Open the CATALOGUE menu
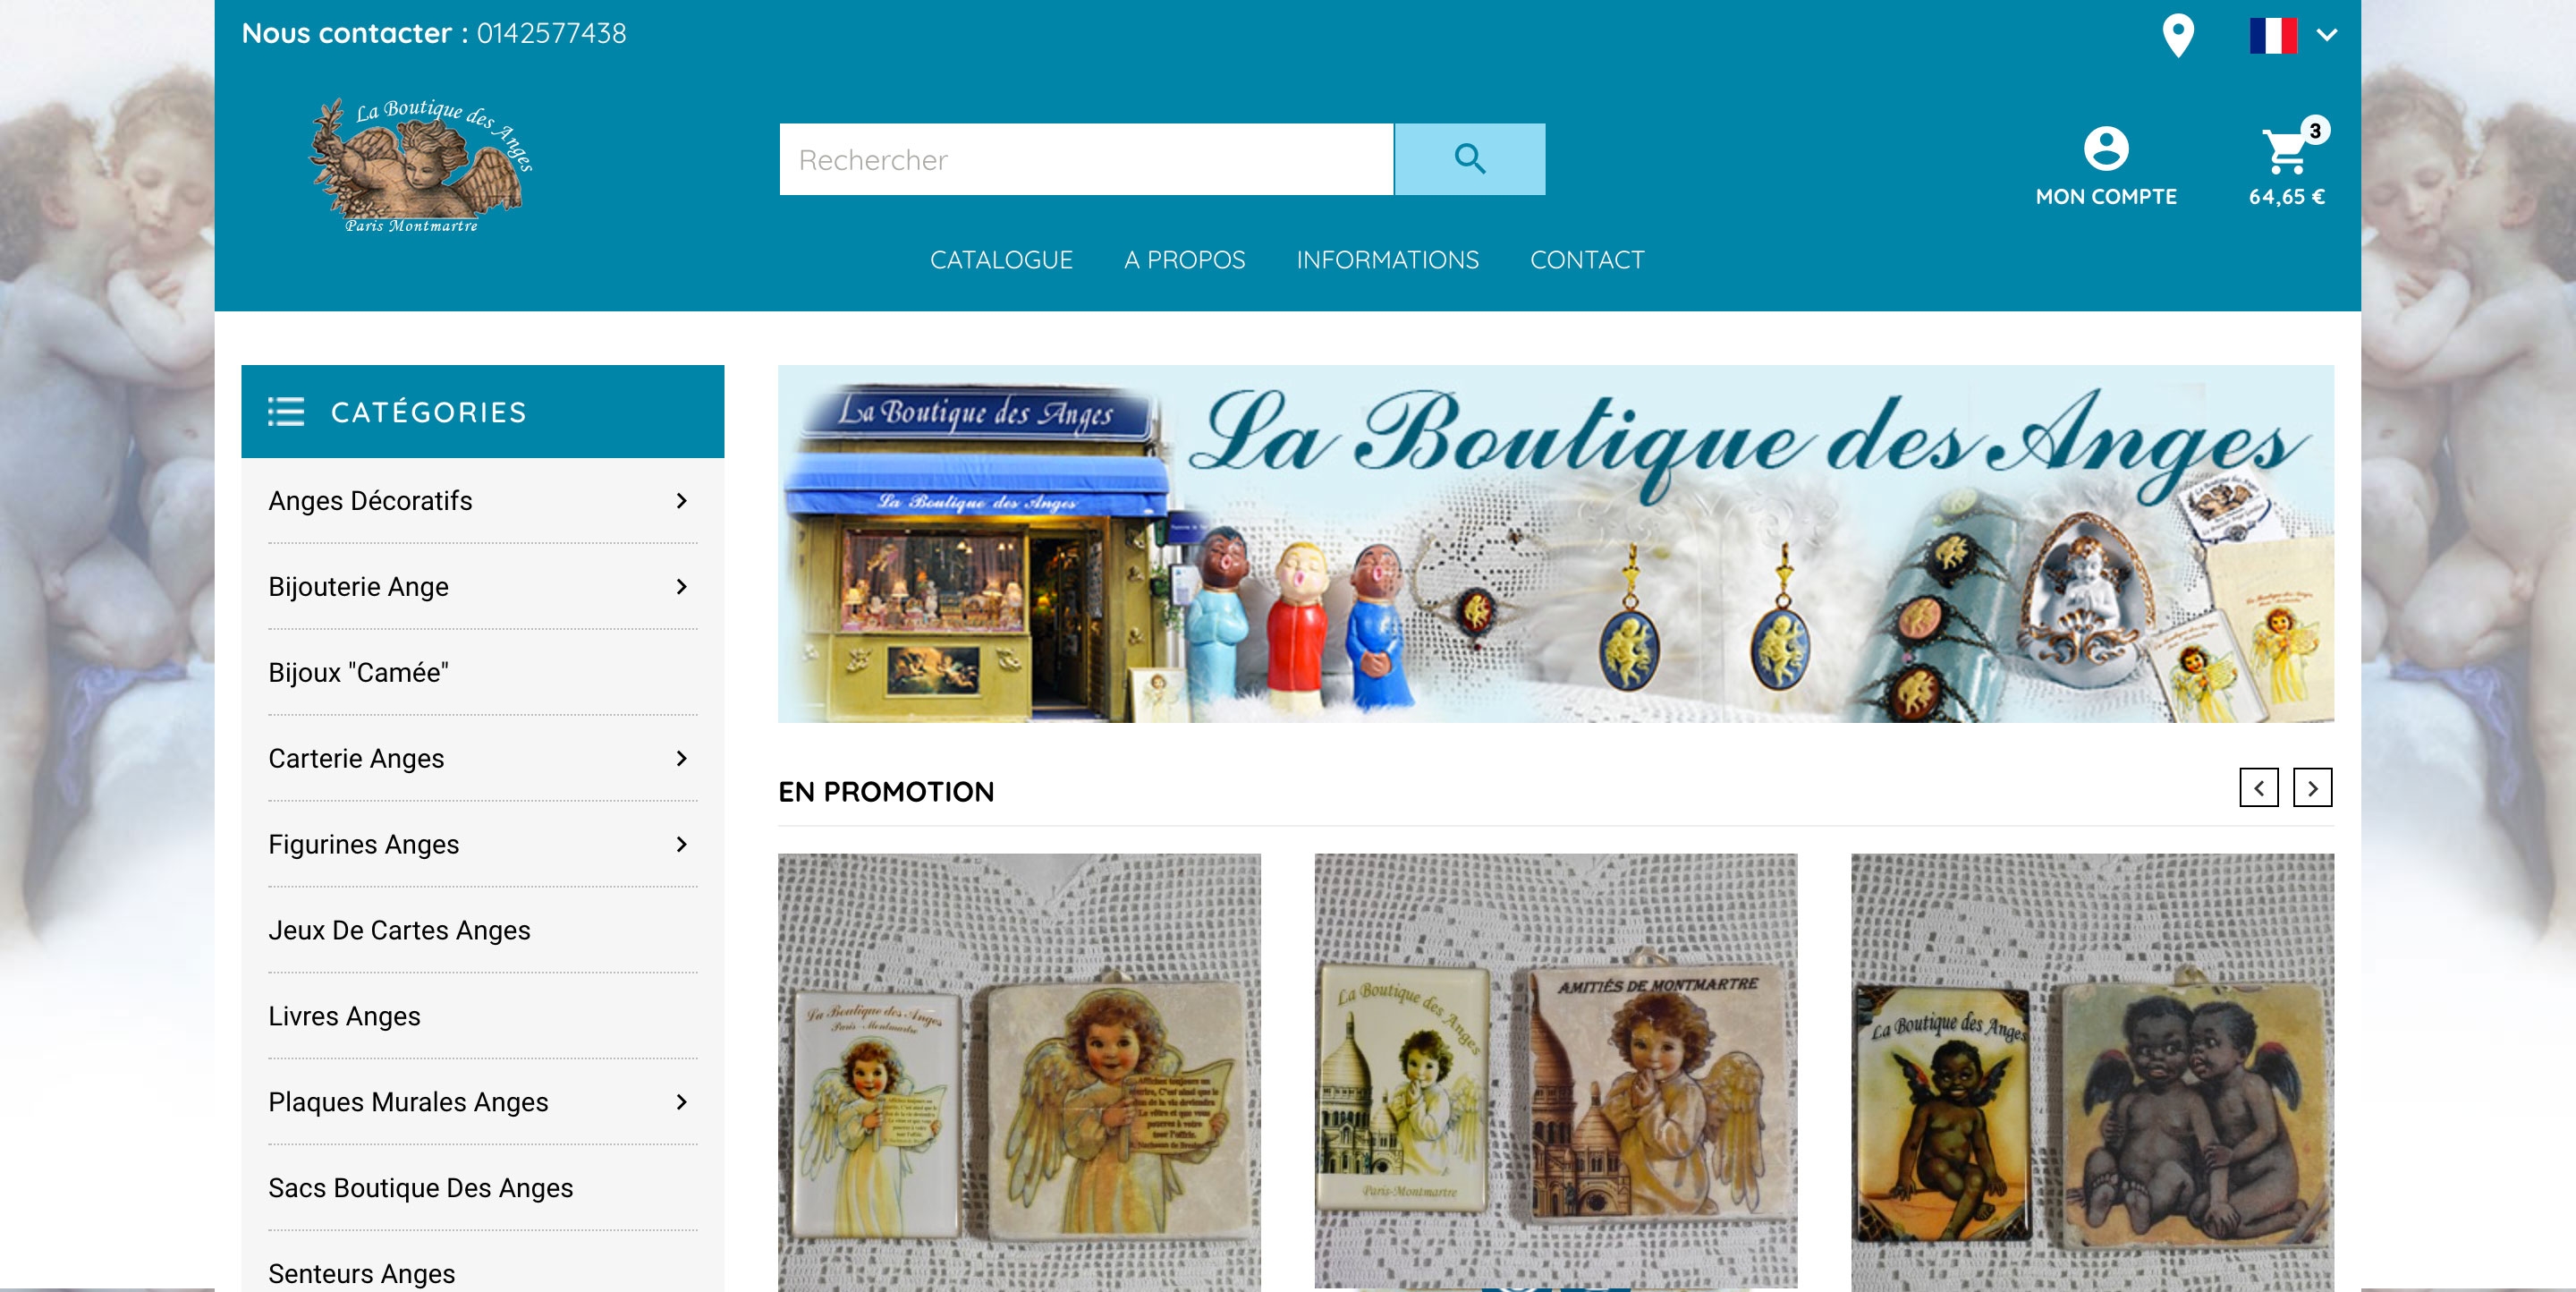Image resolution: width=2576 pixels, height=1292 pixels. point(1001,260)
